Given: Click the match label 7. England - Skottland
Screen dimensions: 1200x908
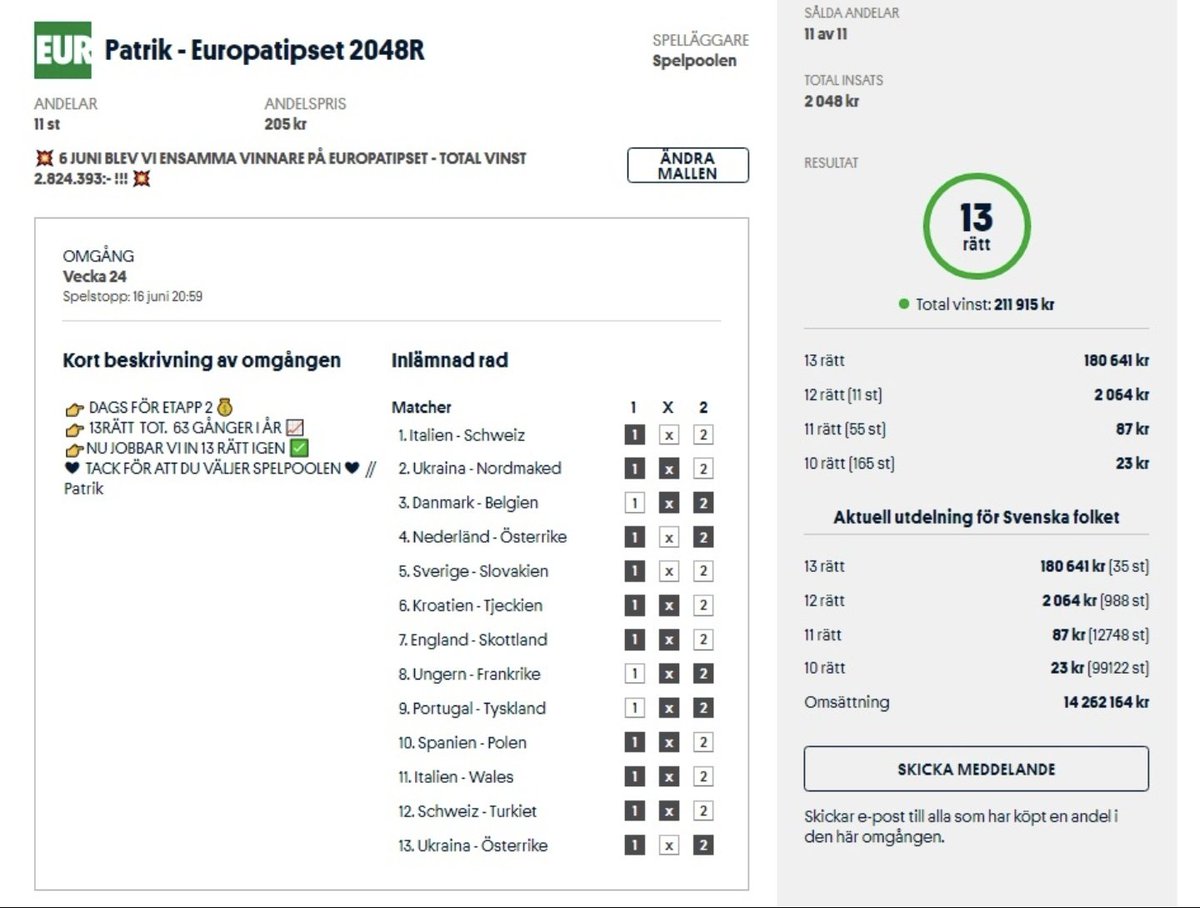Looking at the screenshot, I should 473,639.
